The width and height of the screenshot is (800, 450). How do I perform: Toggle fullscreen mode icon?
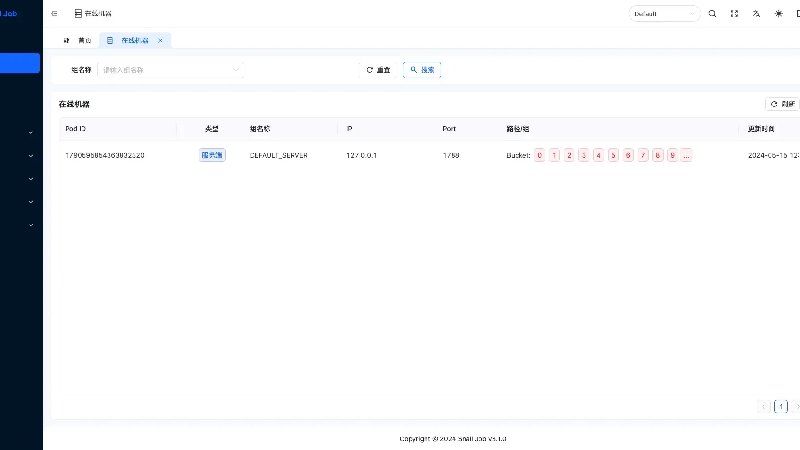tap(734, 14)
